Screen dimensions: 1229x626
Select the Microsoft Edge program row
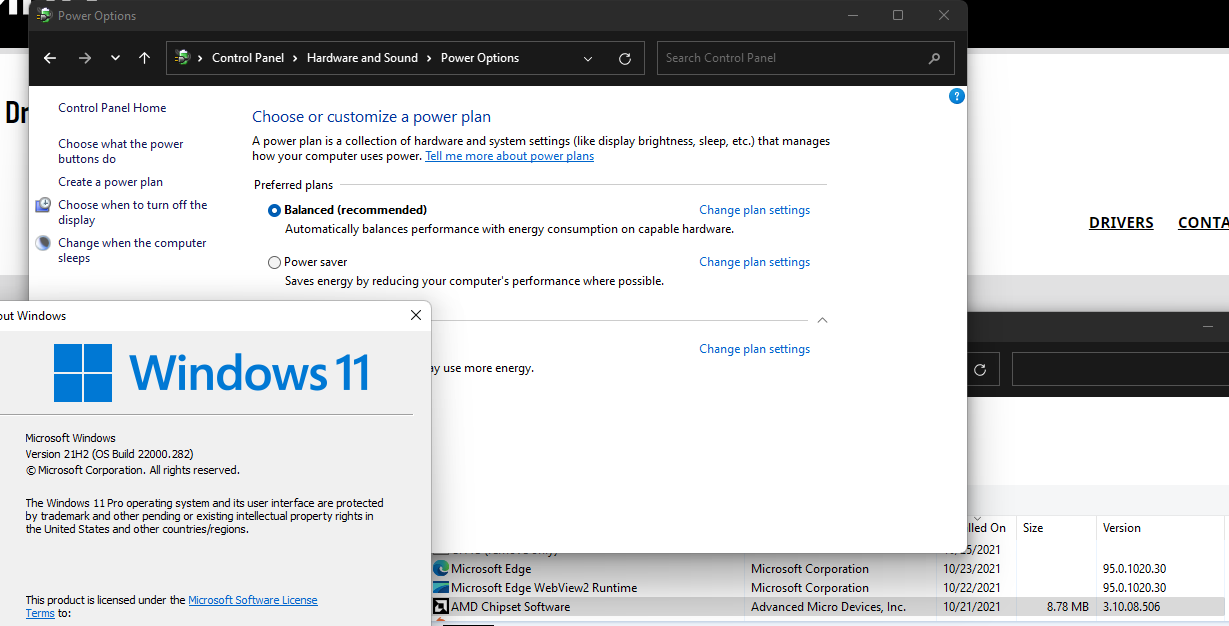click(830, 569)
